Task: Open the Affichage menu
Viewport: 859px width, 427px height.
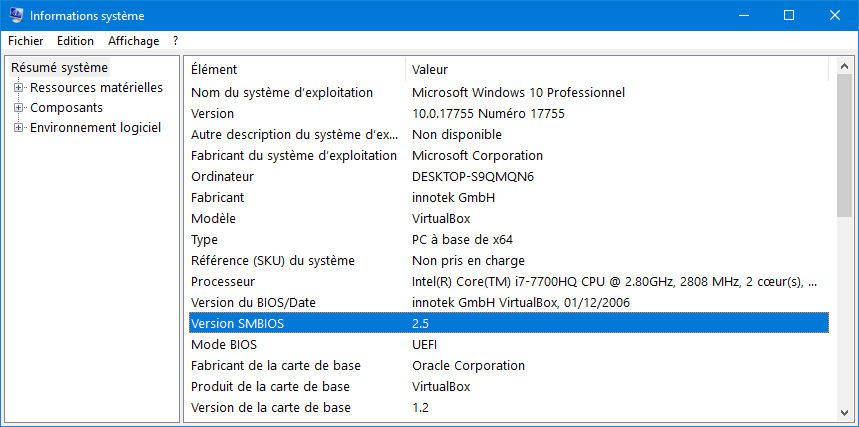Action: click(134, 41)
